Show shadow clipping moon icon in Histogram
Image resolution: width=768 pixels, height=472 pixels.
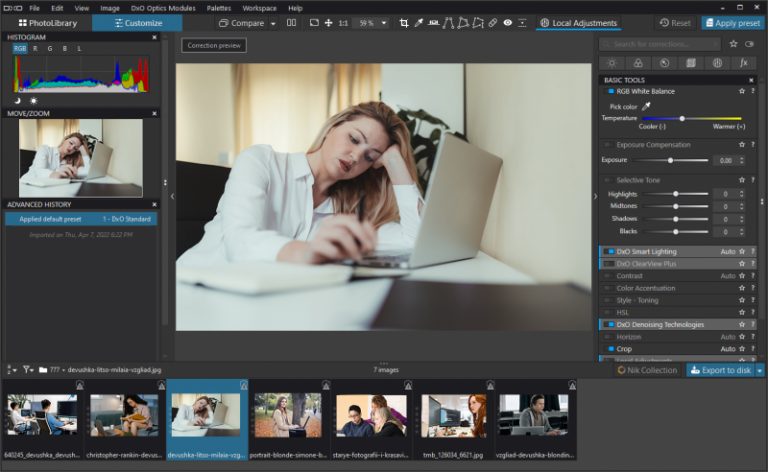coord(17,101)
